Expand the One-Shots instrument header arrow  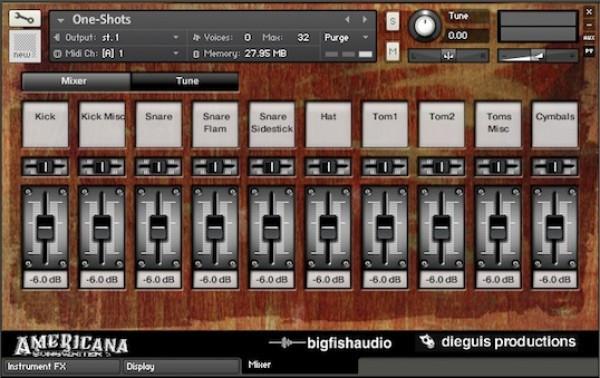click(60, 20)
